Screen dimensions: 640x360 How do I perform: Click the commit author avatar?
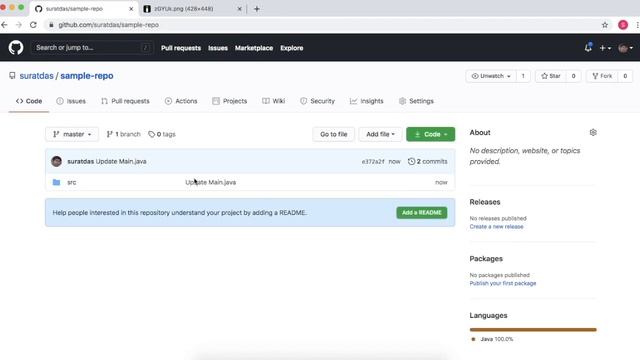click(57, 161)
